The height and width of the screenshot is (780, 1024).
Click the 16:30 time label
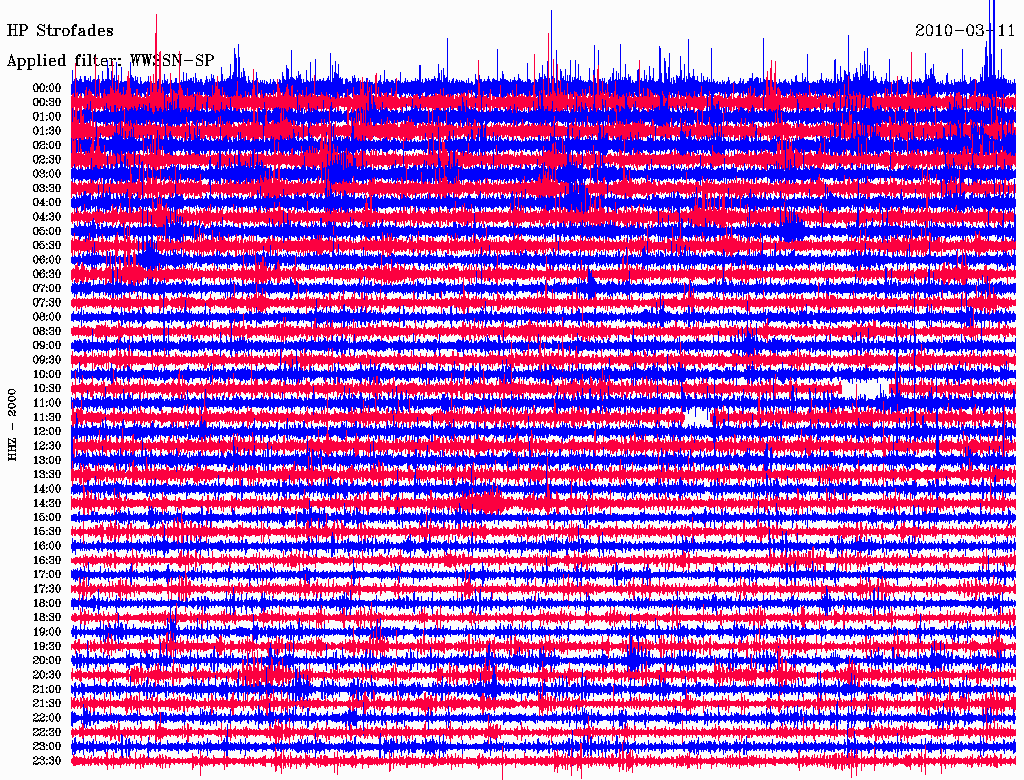(47, 561)
